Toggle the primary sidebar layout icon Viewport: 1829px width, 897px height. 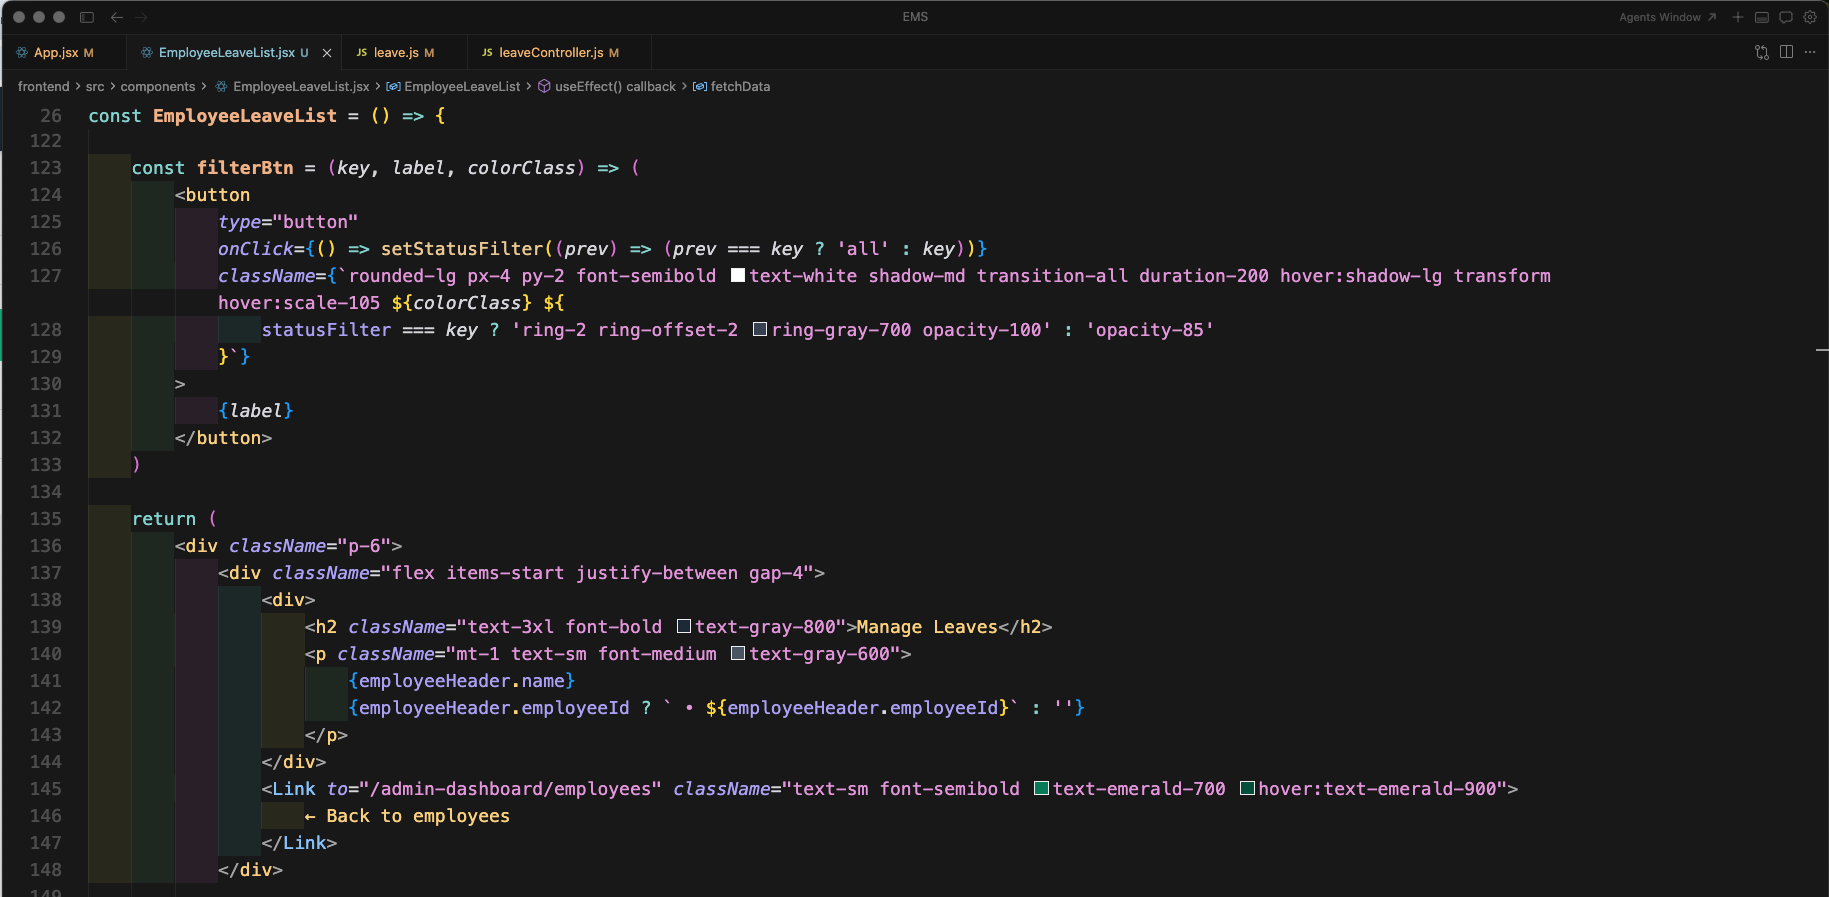[87, 17]
